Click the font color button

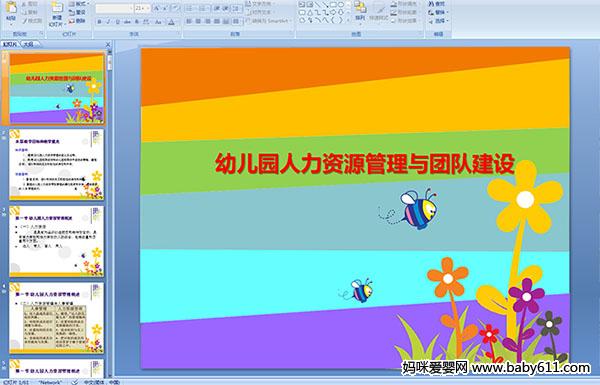click(171, 22)
